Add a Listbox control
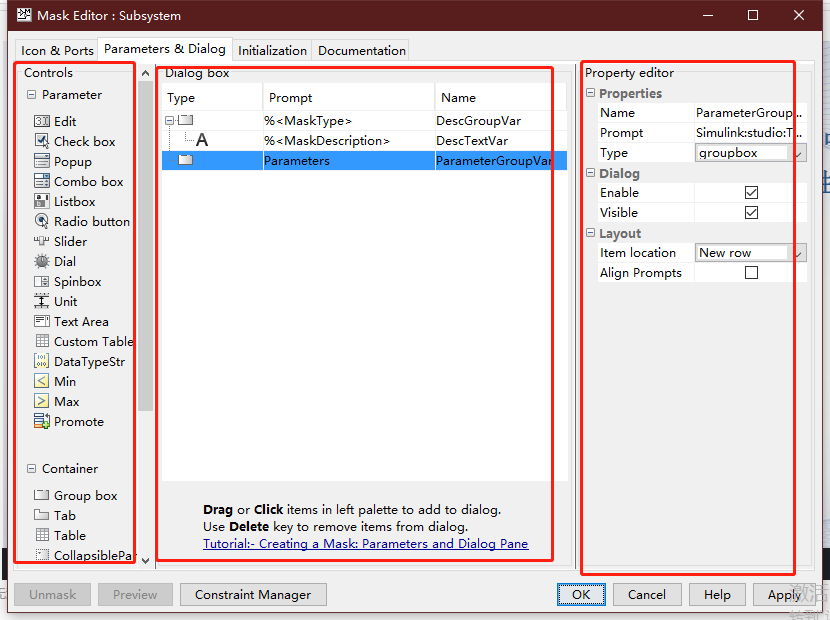Screen dimensions: 830x620 pyautogui.click(x=65, y=202)
